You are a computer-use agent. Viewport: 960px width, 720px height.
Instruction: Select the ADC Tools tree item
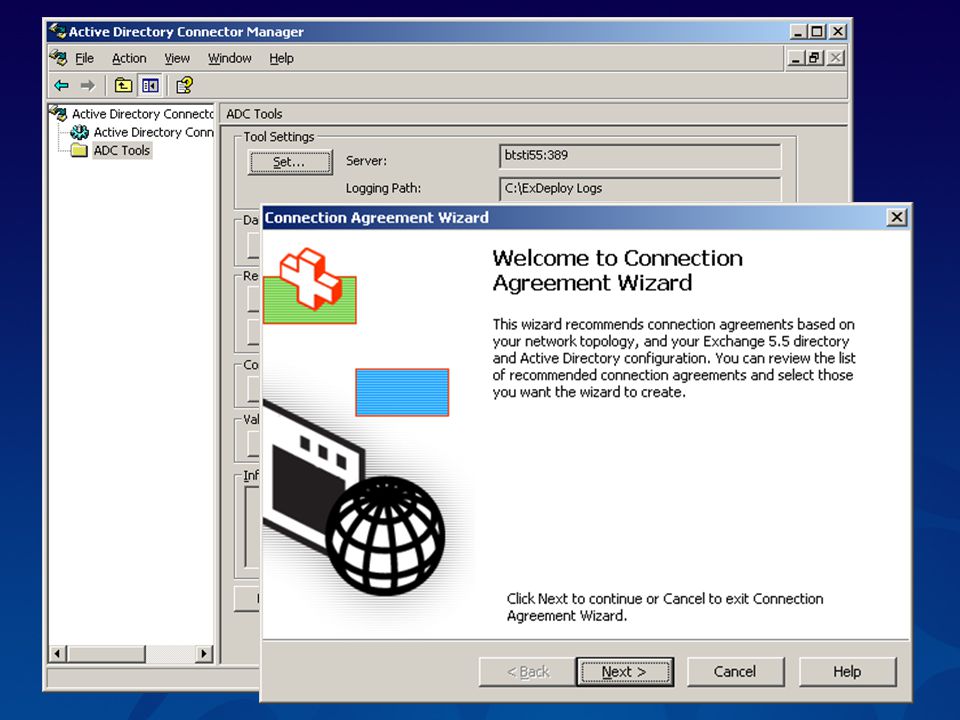(122, 151)
